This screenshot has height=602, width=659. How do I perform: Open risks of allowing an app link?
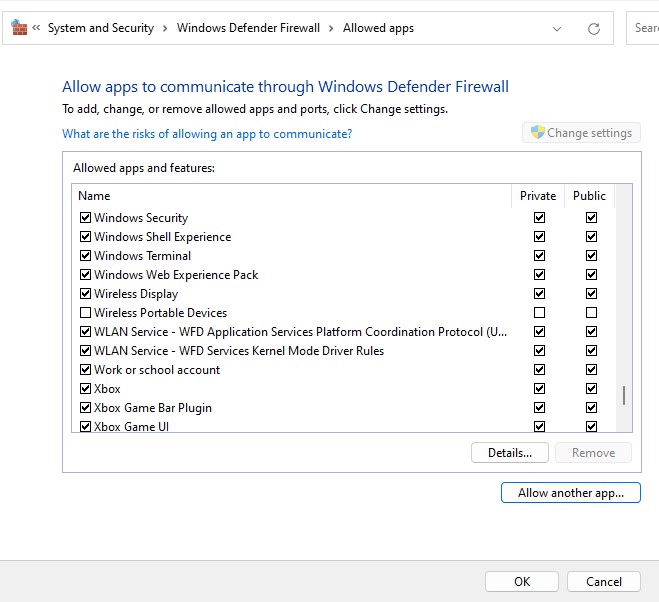207,134
